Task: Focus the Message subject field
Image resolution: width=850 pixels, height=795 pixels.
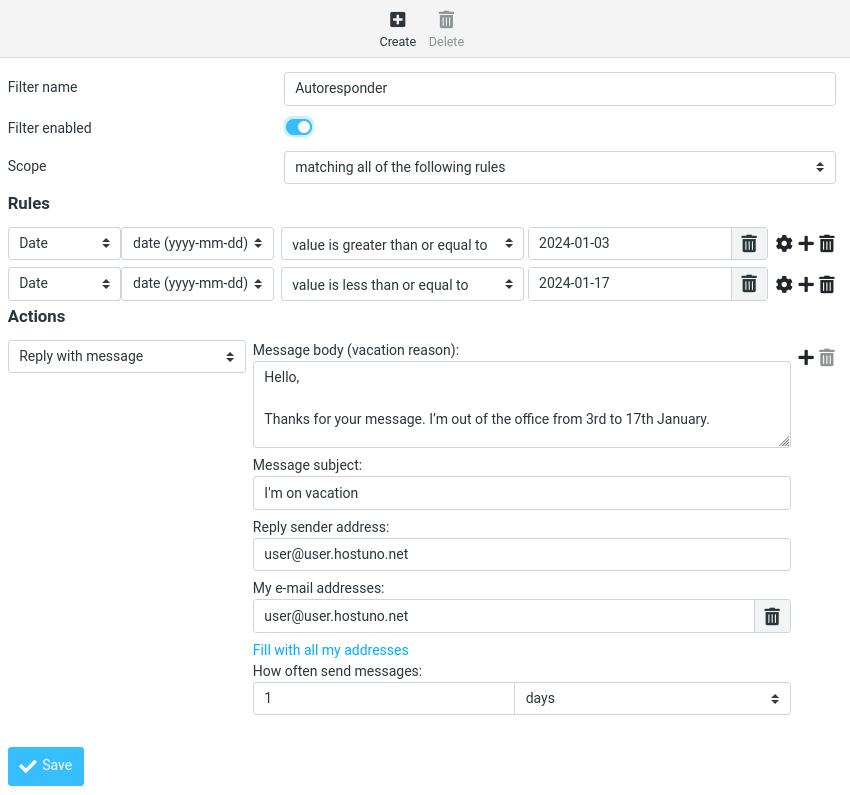Action: click(521, 493)
